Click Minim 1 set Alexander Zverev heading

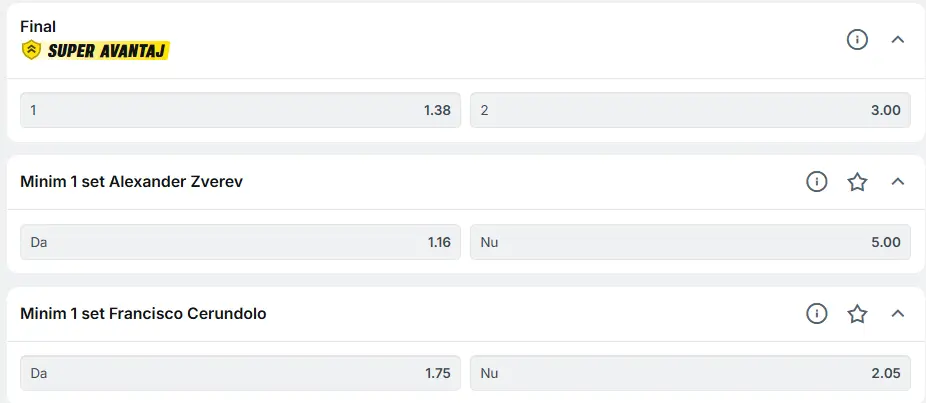131,182
